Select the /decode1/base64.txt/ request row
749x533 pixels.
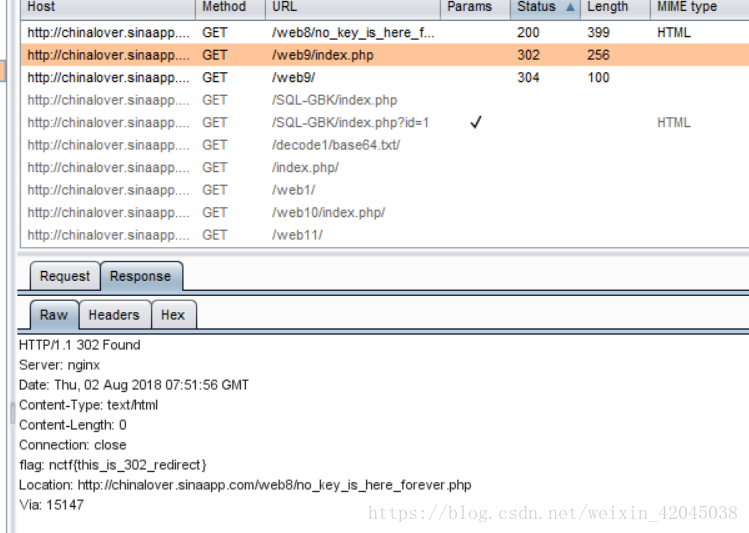(x=385, y=145)
